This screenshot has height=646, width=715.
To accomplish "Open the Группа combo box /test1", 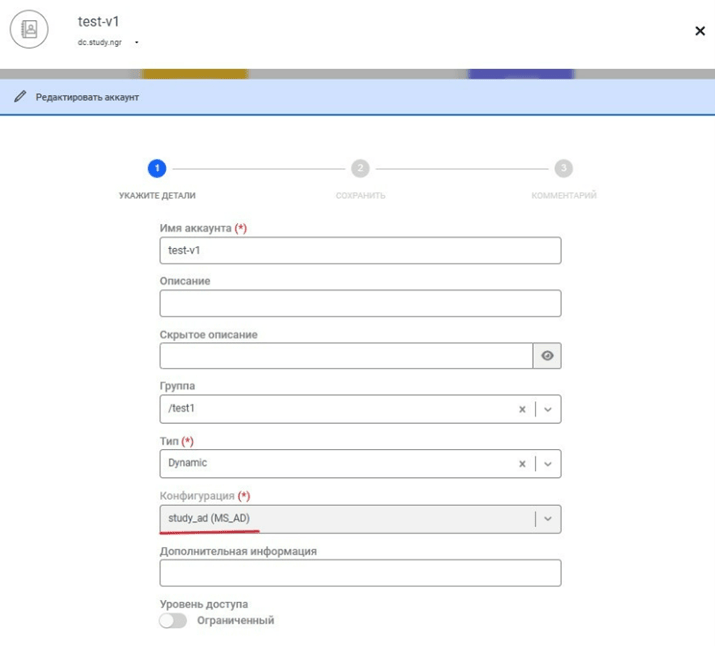I will tap(360, 409).
